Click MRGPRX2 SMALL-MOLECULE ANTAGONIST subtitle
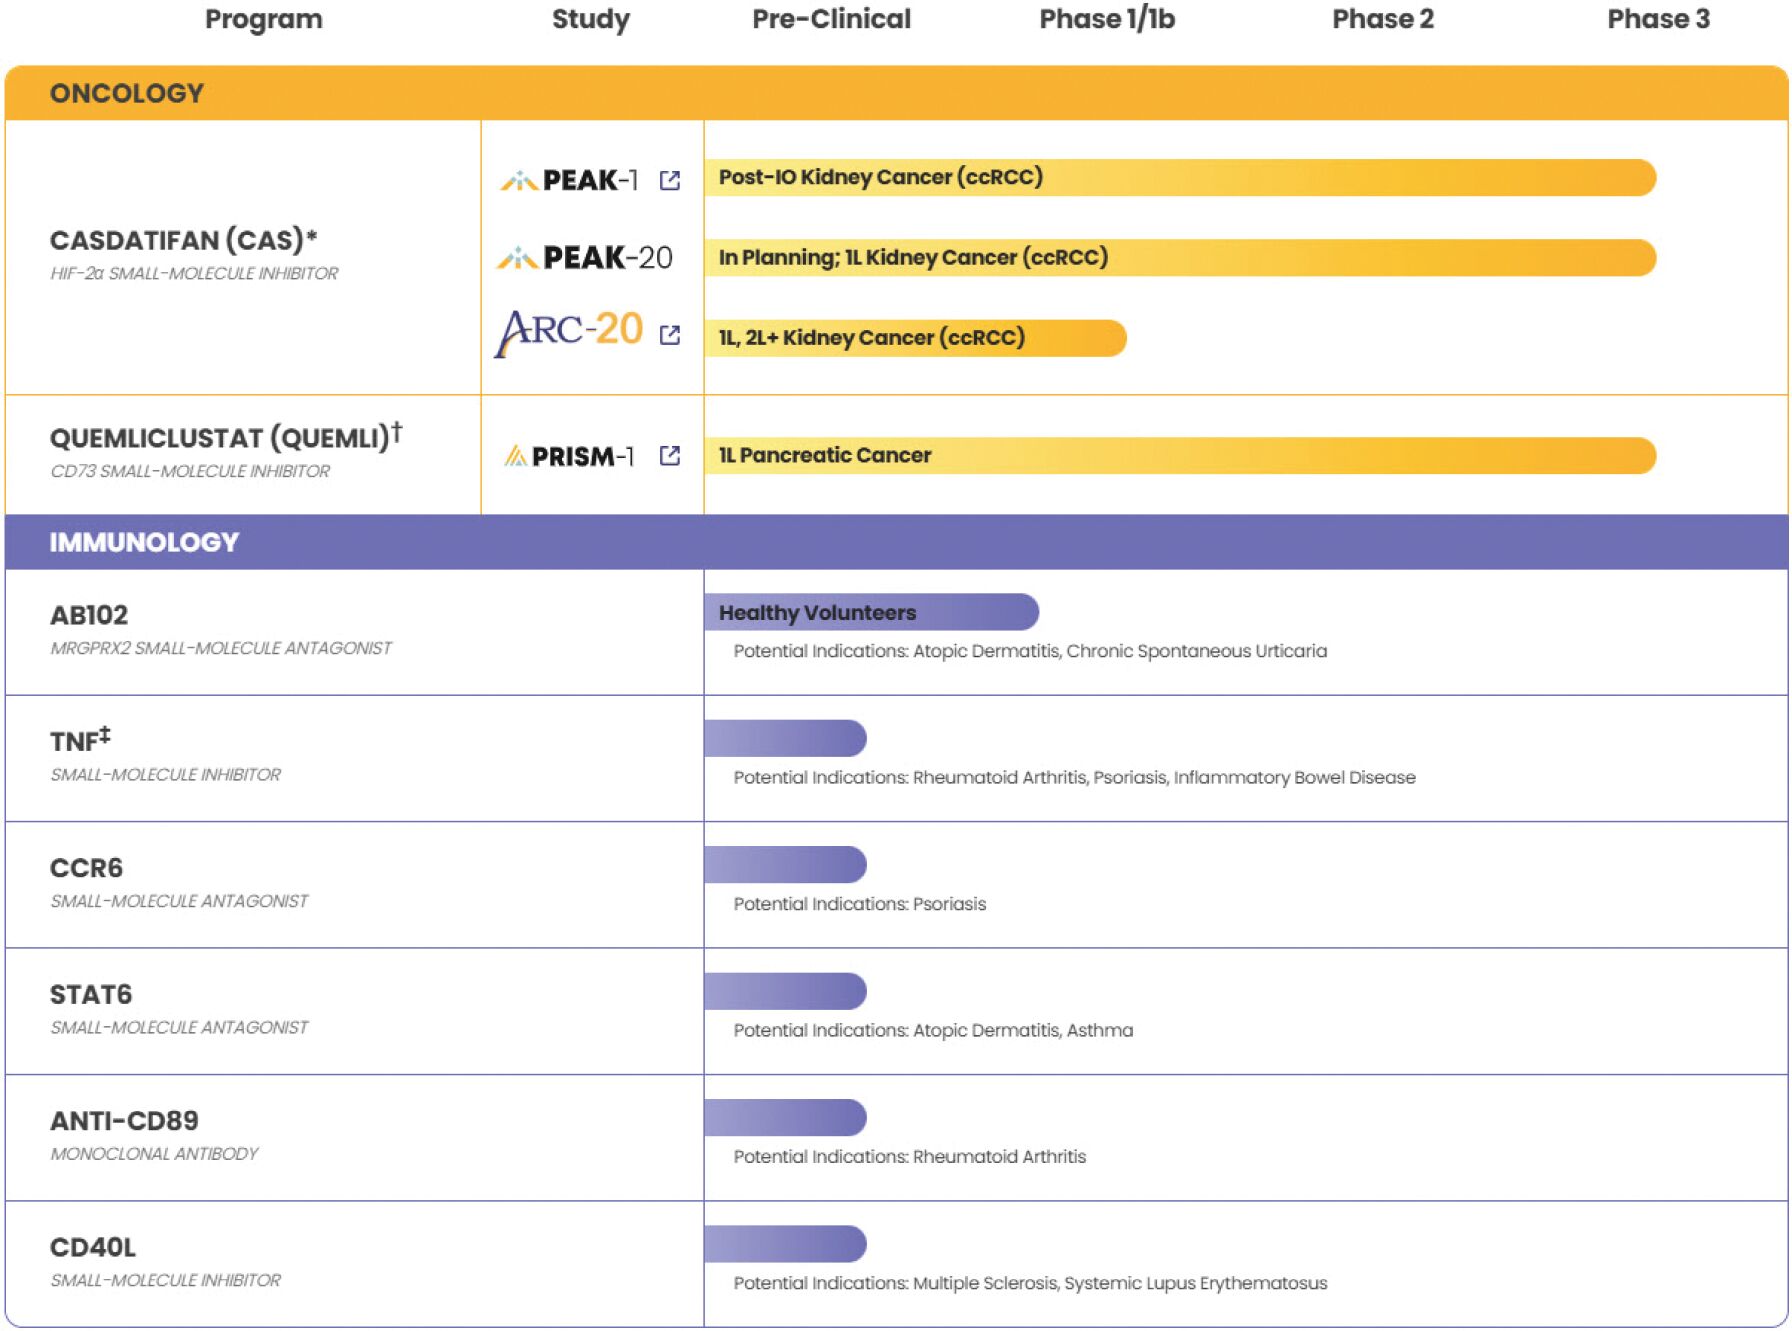The width and height of the screenshot is (1792, 1331). [x=221, y=648]
